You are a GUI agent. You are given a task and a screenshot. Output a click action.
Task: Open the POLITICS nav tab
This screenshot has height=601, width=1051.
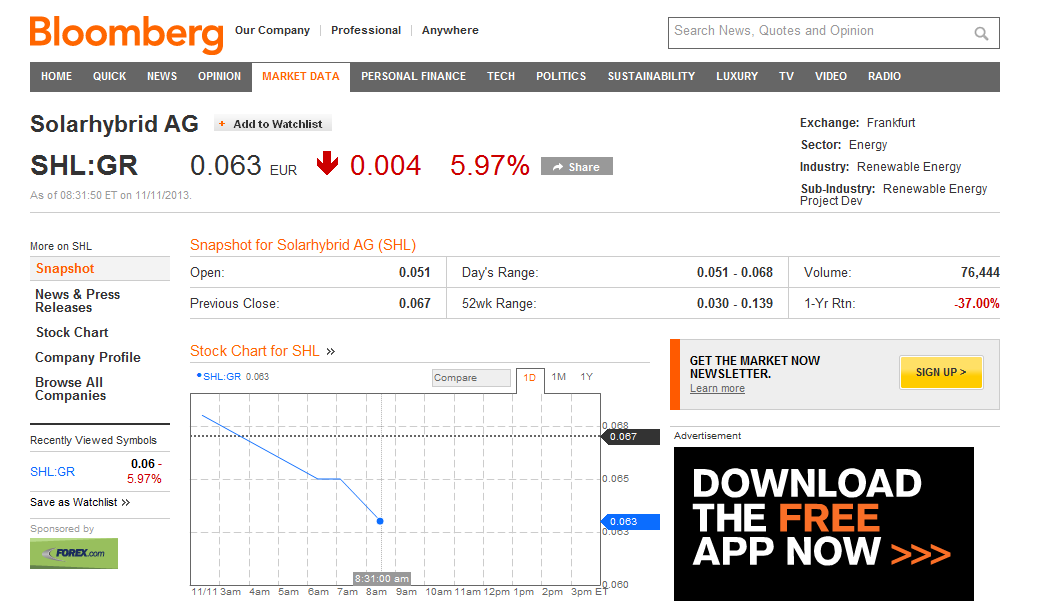561,76
